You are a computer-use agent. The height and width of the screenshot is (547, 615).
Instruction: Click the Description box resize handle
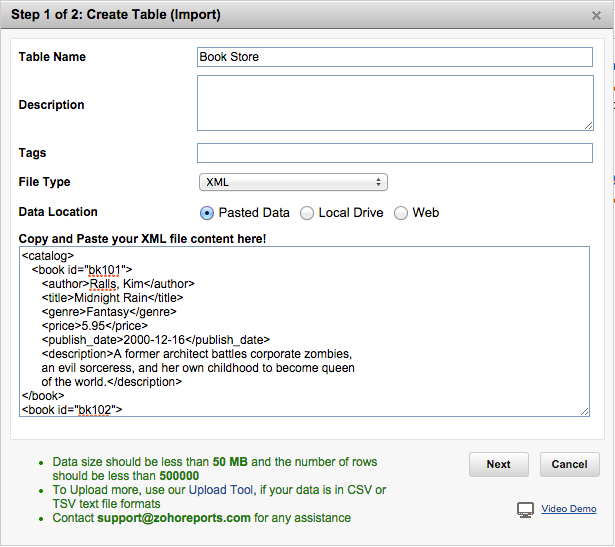[588, 125]
